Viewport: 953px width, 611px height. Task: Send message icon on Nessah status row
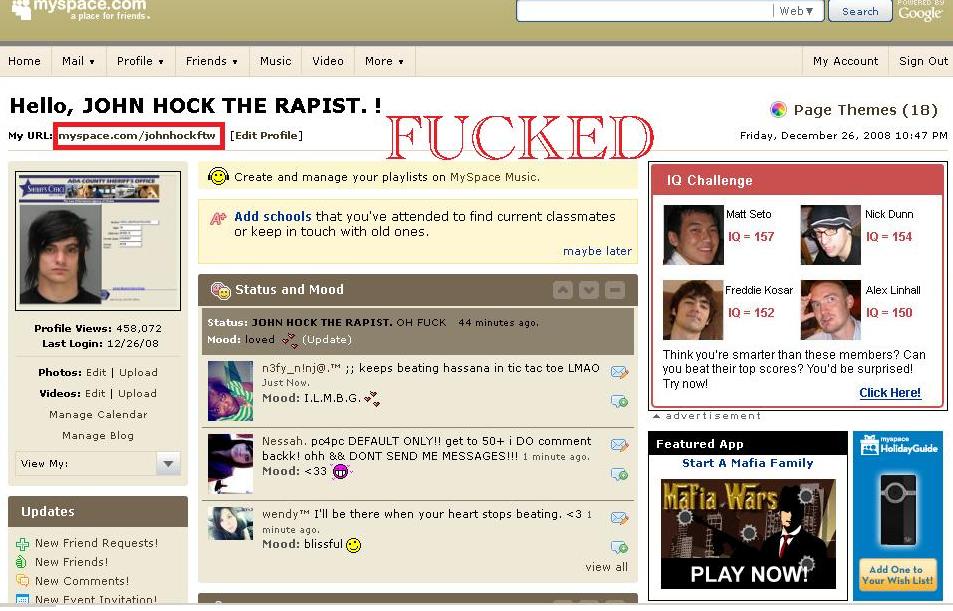[x=619, y=445]
